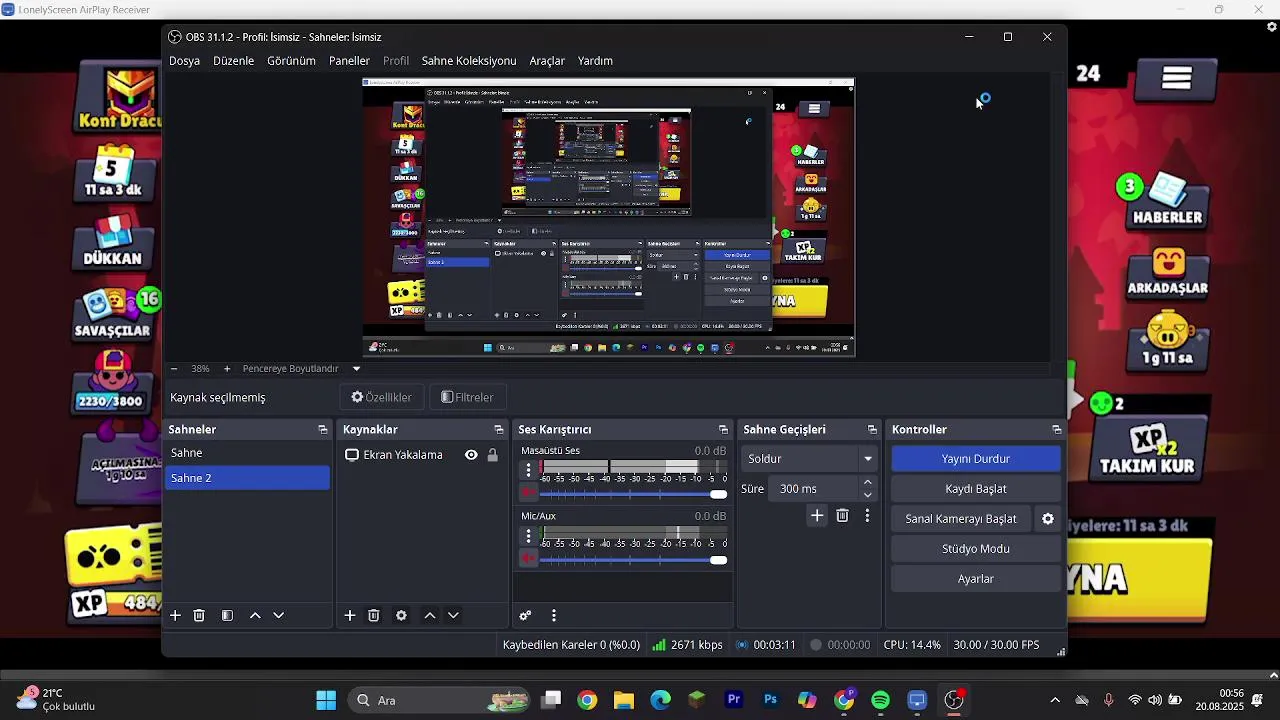The height and width of the screenshot is (720, 1280).
Task: Open Spotify from the taskbar
Action: 881,701
